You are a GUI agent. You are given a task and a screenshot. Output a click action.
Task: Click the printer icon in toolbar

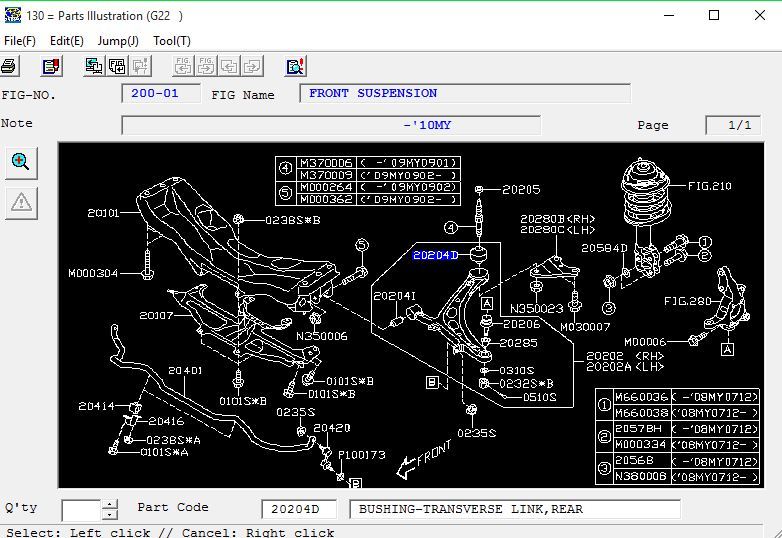8,66
